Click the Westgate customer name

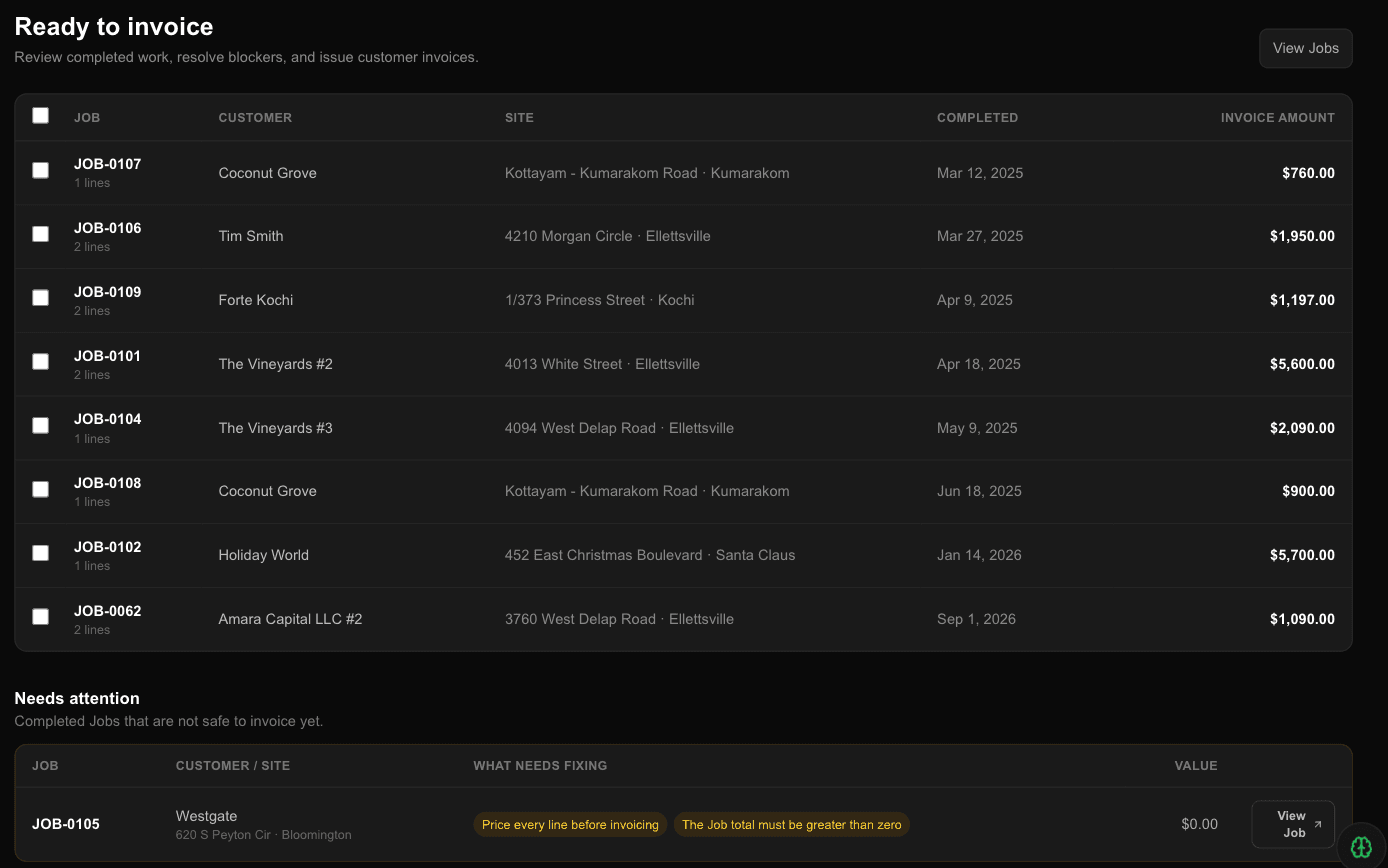click(x=206, y=816)
